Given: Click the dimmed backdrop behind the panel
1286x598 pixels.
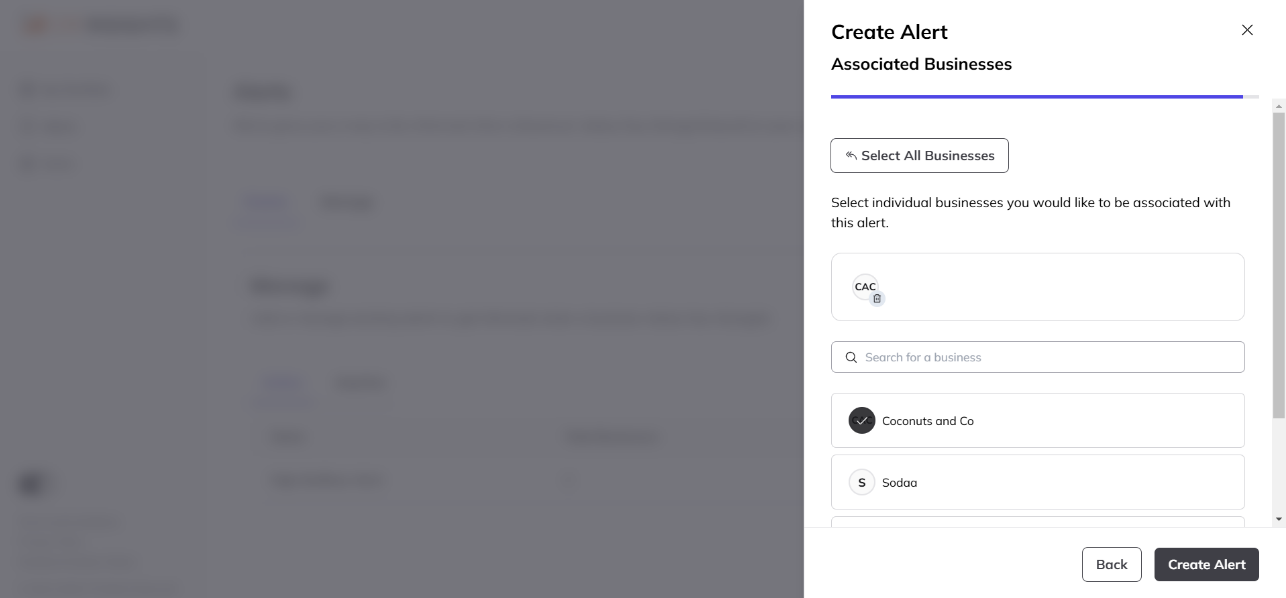Looking at the screenshot, I should pos(400,300).
